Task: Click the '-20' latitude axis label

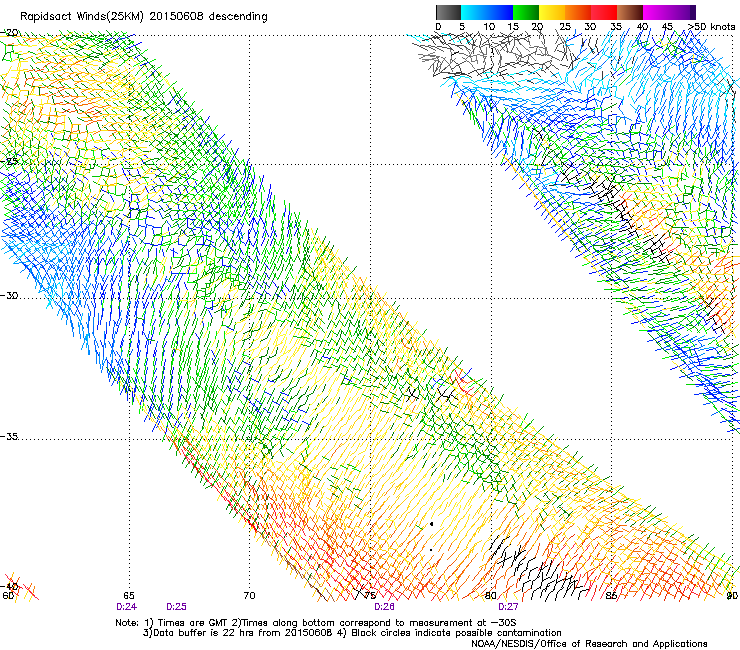Action: pos(9,33)
